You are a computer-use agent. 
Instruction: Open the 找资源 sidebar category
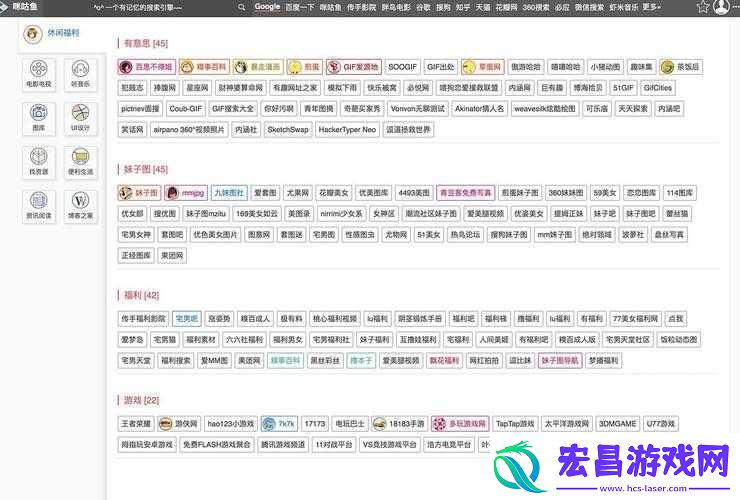[x=39, y=162]
